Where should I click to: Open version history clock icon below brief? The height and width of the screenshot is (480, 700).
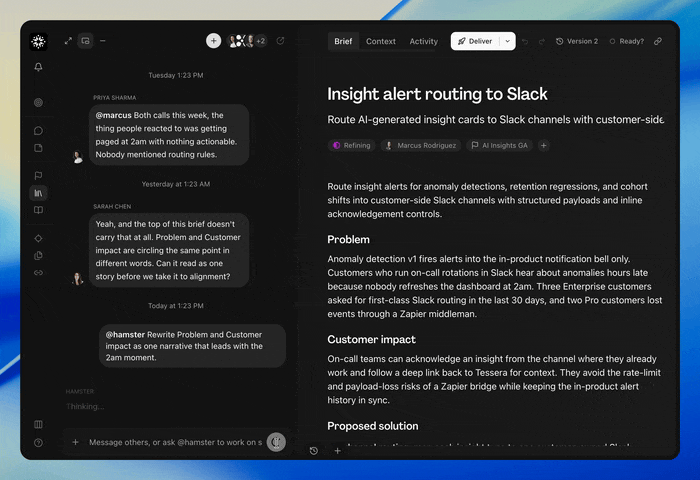coord(314,451)
